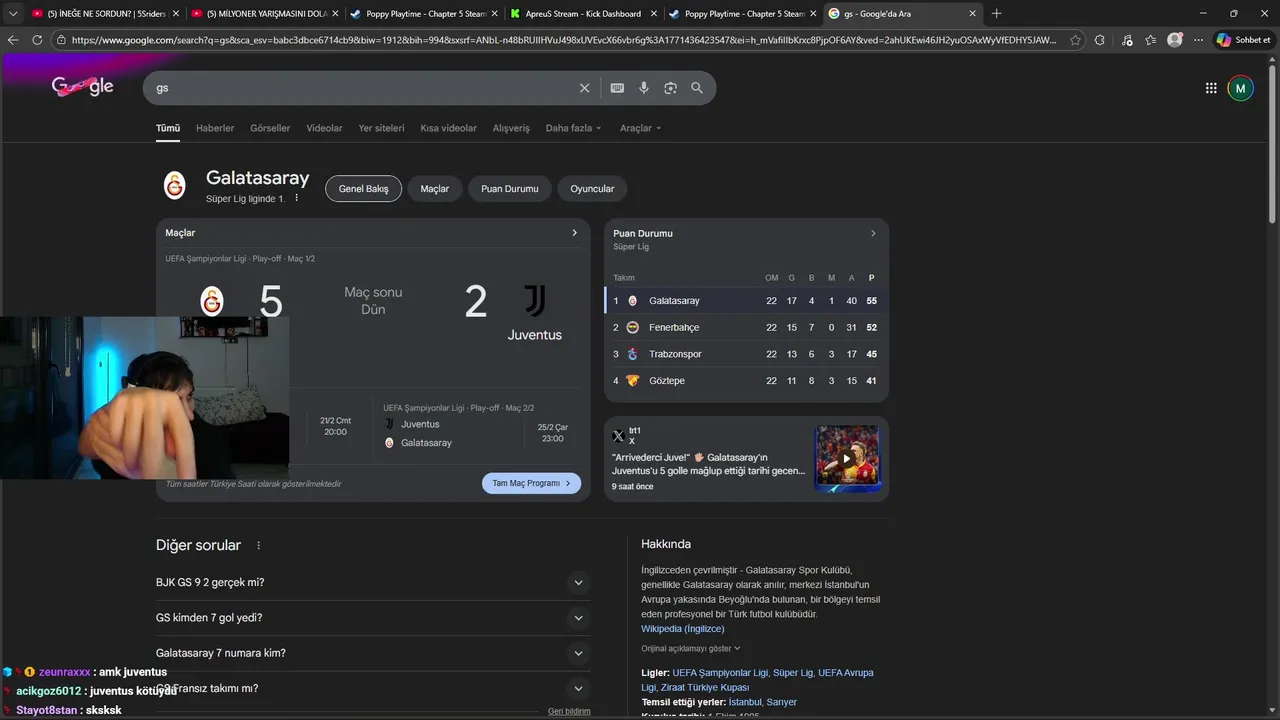Open the on-screen keyboard input tool
Viewport: 1280px width, 720px height.
click(617, 88)
